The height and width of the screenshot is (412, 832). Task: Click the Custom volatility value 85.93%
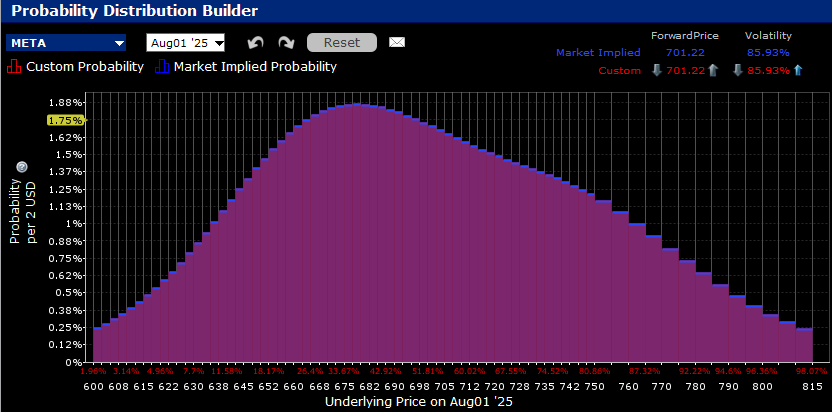tap(768, 70)
